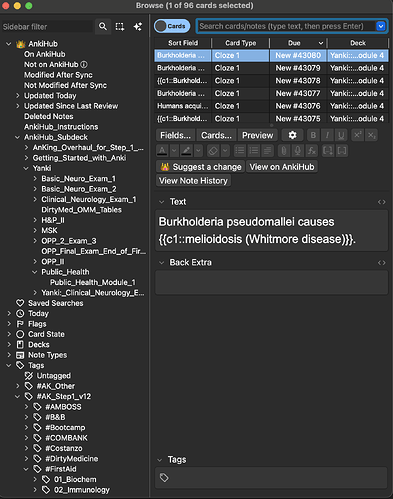
Task: Focus the Search cards/notes field
Action: tap(287, 26)
